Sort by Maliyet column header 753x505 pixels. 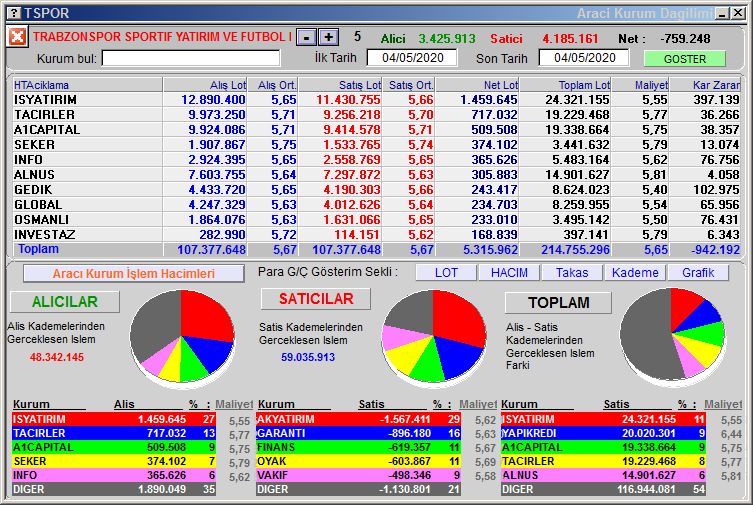[640, 85]
